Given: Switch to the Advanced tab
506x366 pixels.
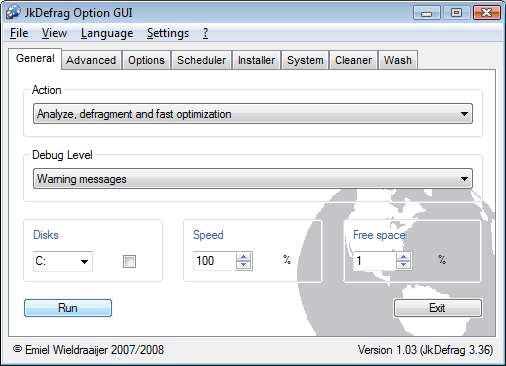Looking at the screenshot, I should [91, 60].
